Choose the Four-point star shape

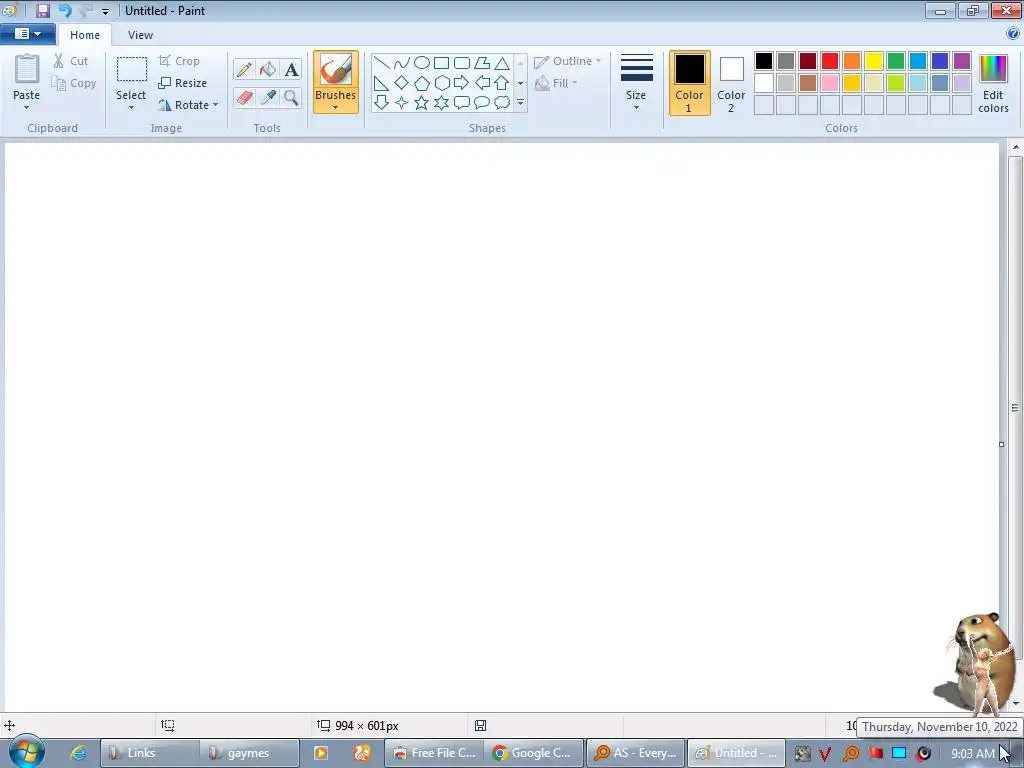(x=402, y=103)
